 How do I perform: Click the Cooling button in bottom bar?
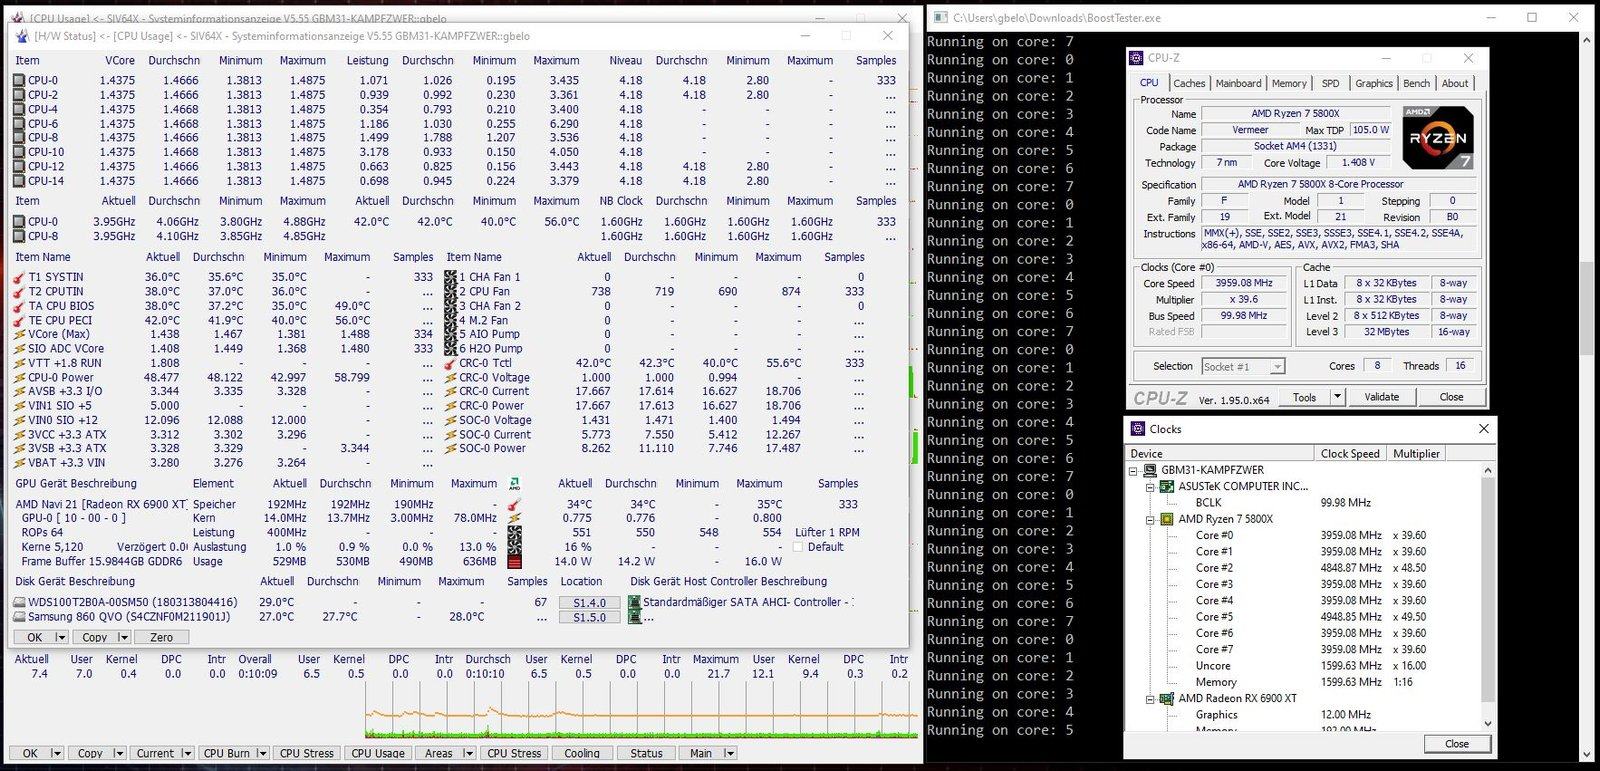pos(582,753)
